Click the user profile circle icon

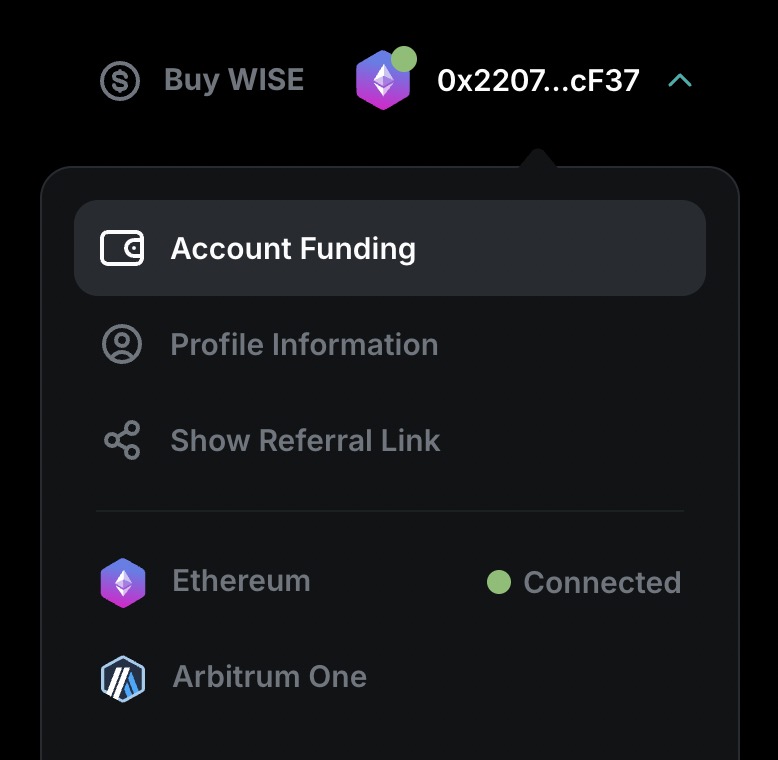pyautogui.click(x=122, y=344)
